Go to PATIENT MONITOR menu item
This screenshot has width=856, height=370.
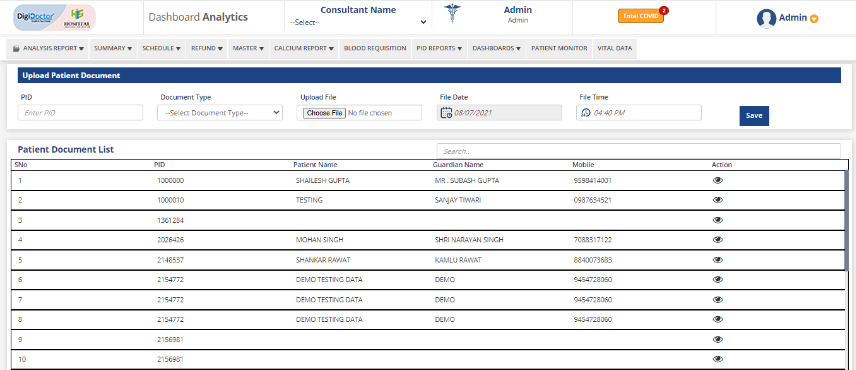(x=559, y=48)
